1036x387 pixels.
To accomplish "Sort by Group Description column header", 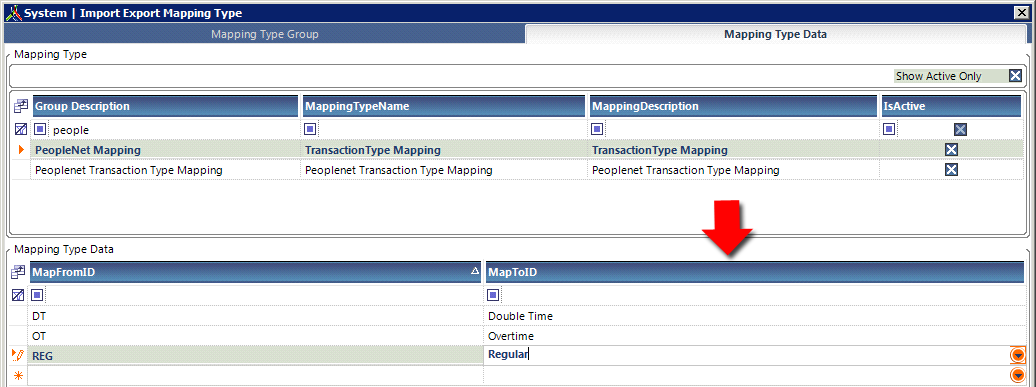I will pos(165,106).
